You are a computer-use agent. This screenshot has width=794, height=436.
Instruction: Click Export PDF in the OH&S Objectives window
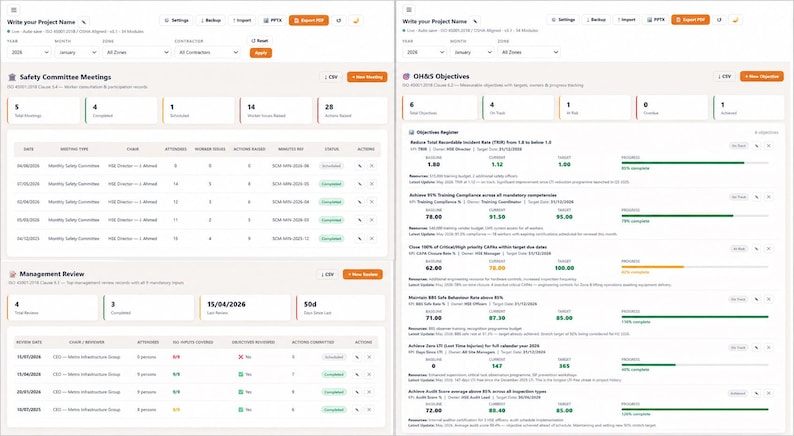[x=691, y=20]
